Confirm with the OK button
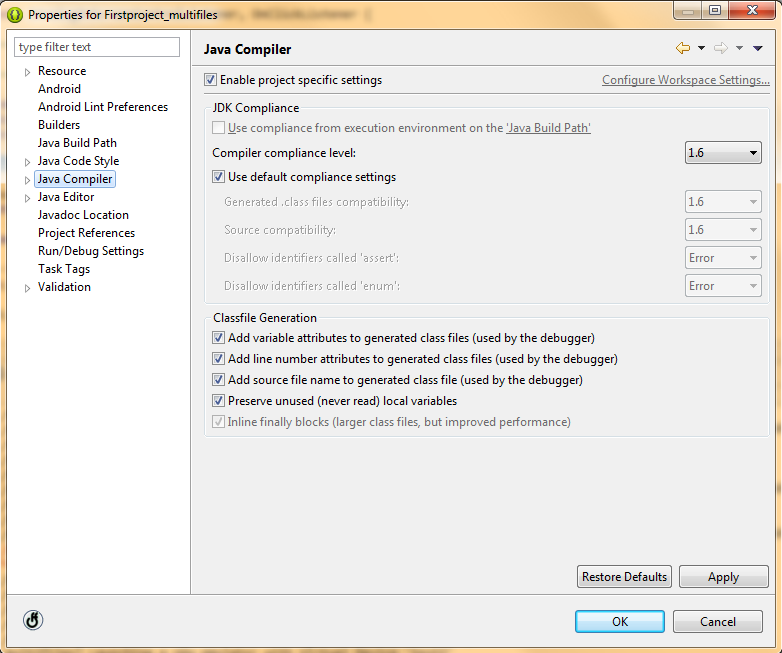This screenshot has height=653, width=782. 620,622
